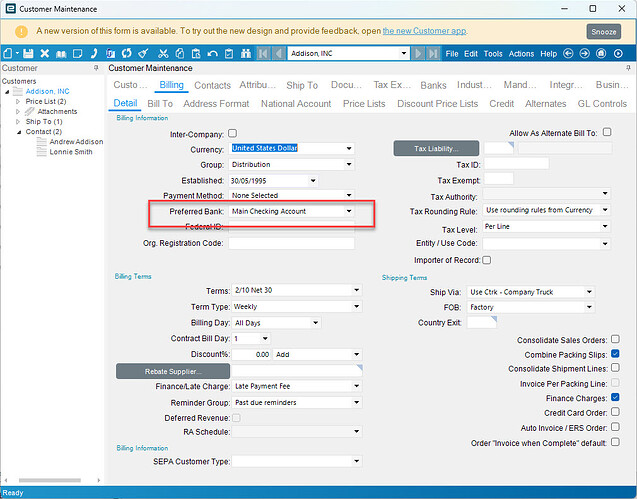Click the tree panel horizontal scrollbar
The image size is (637, 499).
coord(50,480)
